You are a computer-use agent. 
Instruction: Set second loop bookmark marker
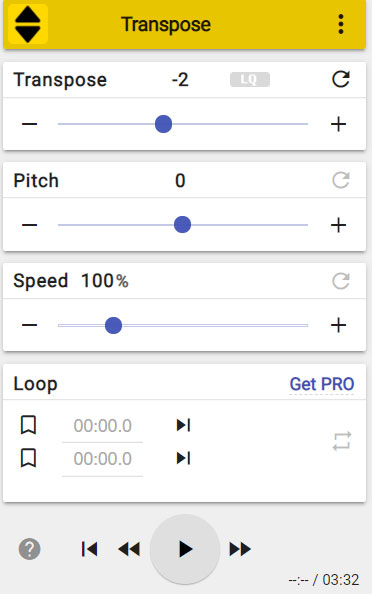[28, 458]
